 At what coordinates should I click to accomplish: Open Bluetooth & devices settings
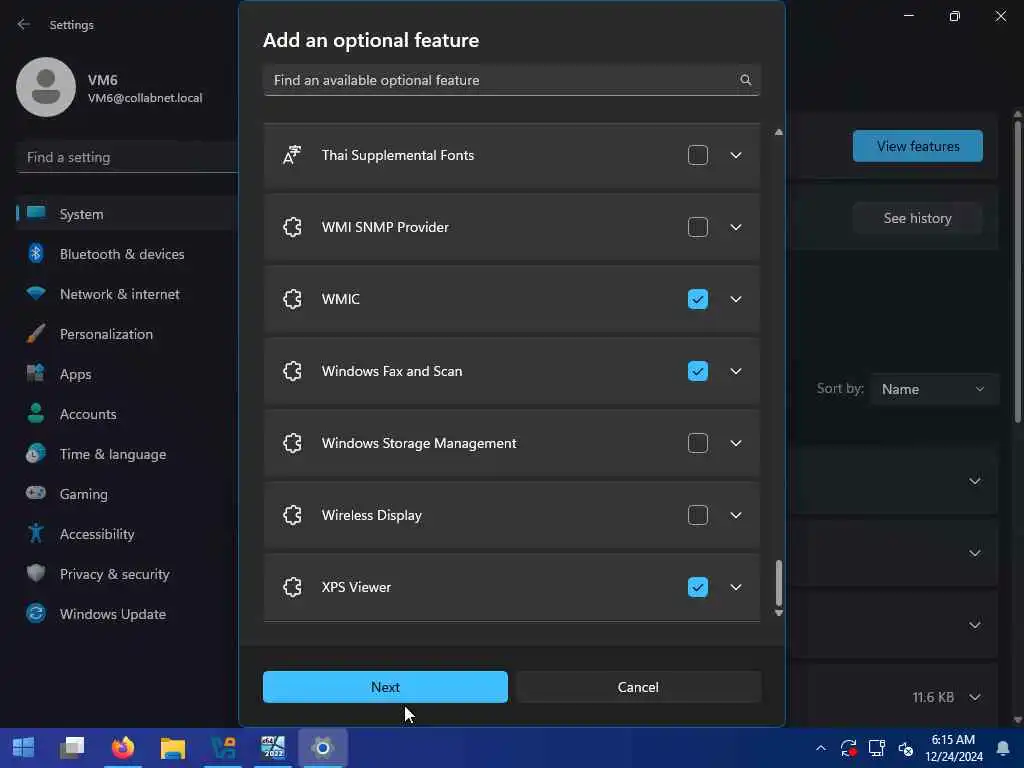tap(127, 254)
